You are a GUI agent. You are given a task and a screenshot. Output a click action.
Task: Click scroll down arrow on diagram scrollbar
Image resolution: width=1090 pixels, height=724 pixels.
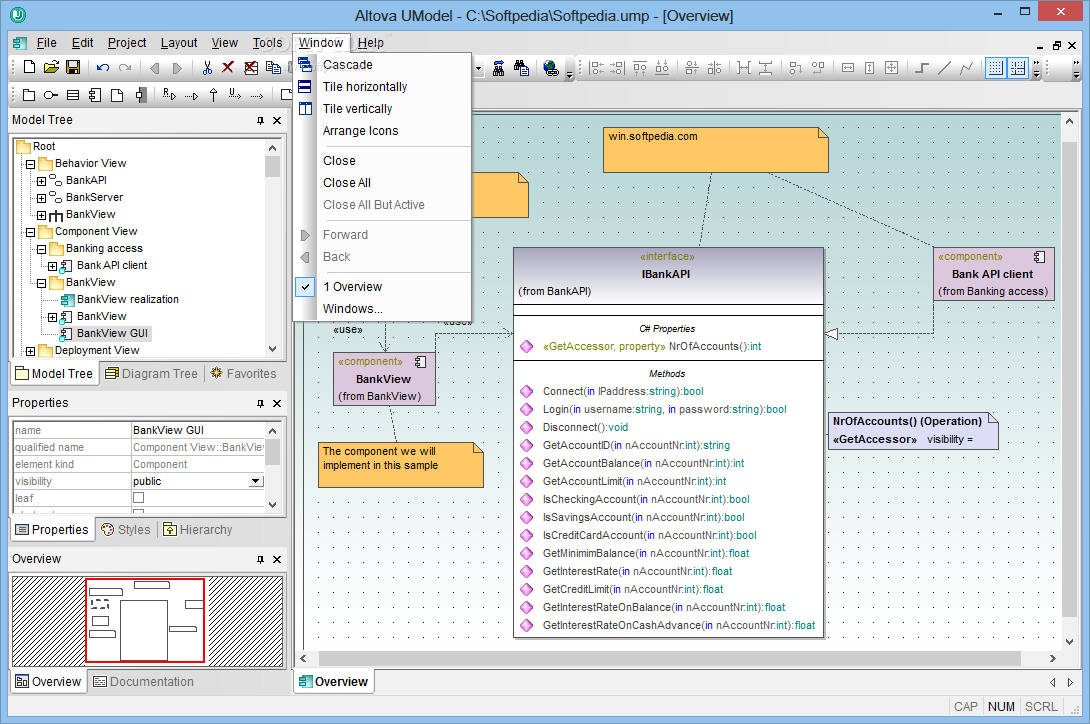[x=1069, y=641]
